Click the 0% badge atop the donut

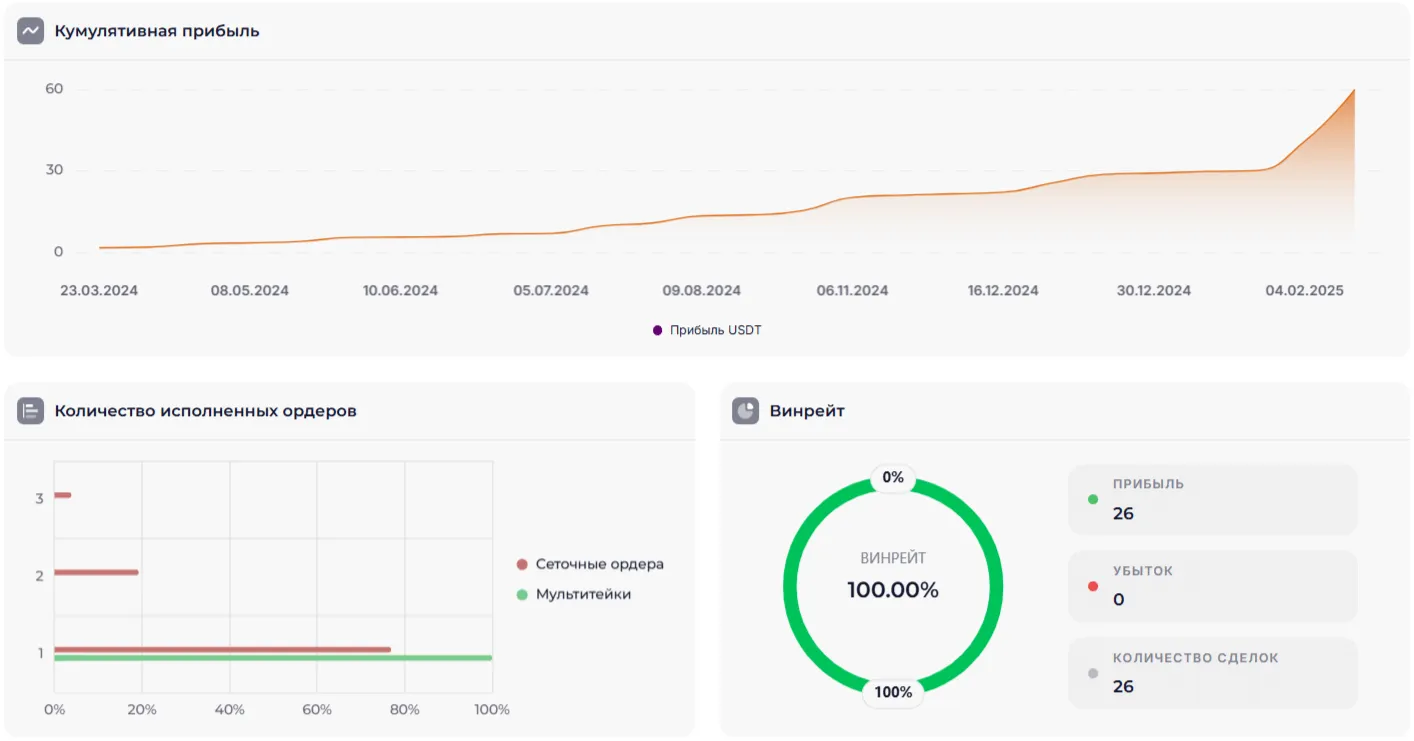(893, 478)
